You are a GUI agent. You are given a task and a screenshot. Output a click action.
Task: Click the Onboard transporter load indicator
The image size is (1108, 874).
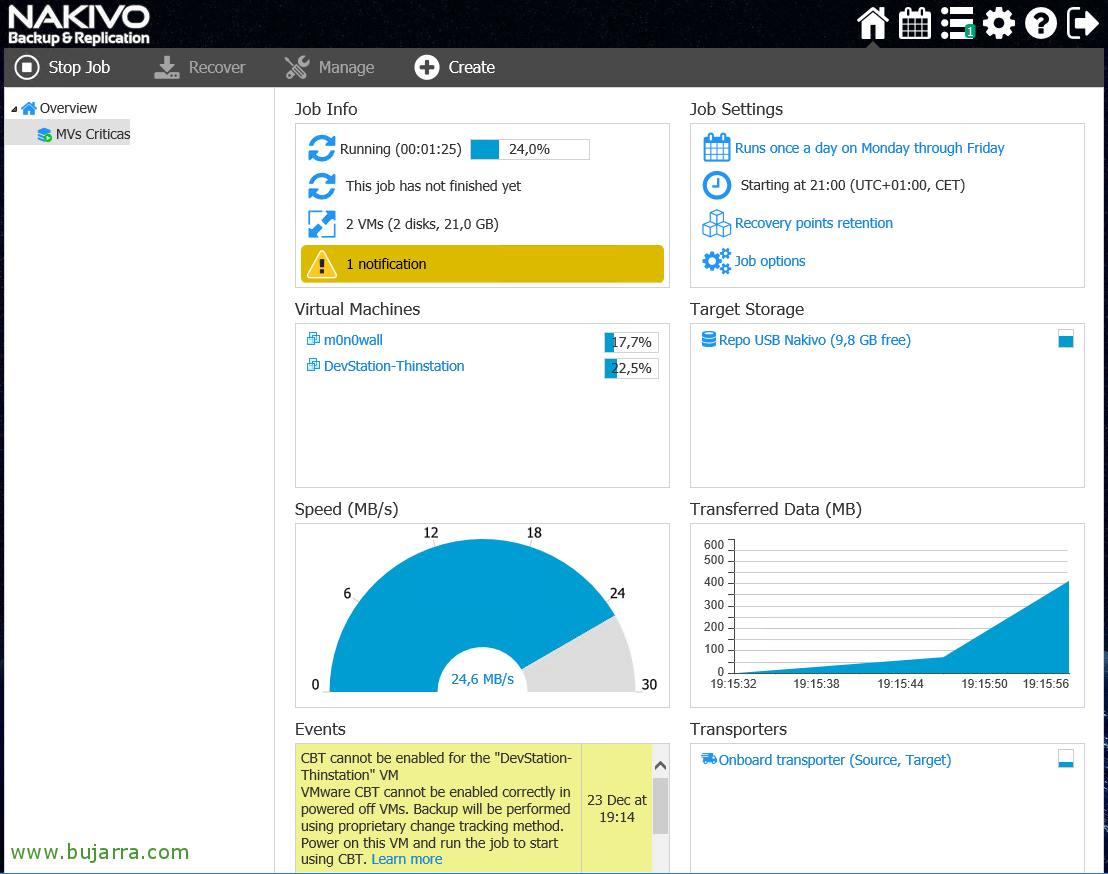click(x=1066, y=759)
